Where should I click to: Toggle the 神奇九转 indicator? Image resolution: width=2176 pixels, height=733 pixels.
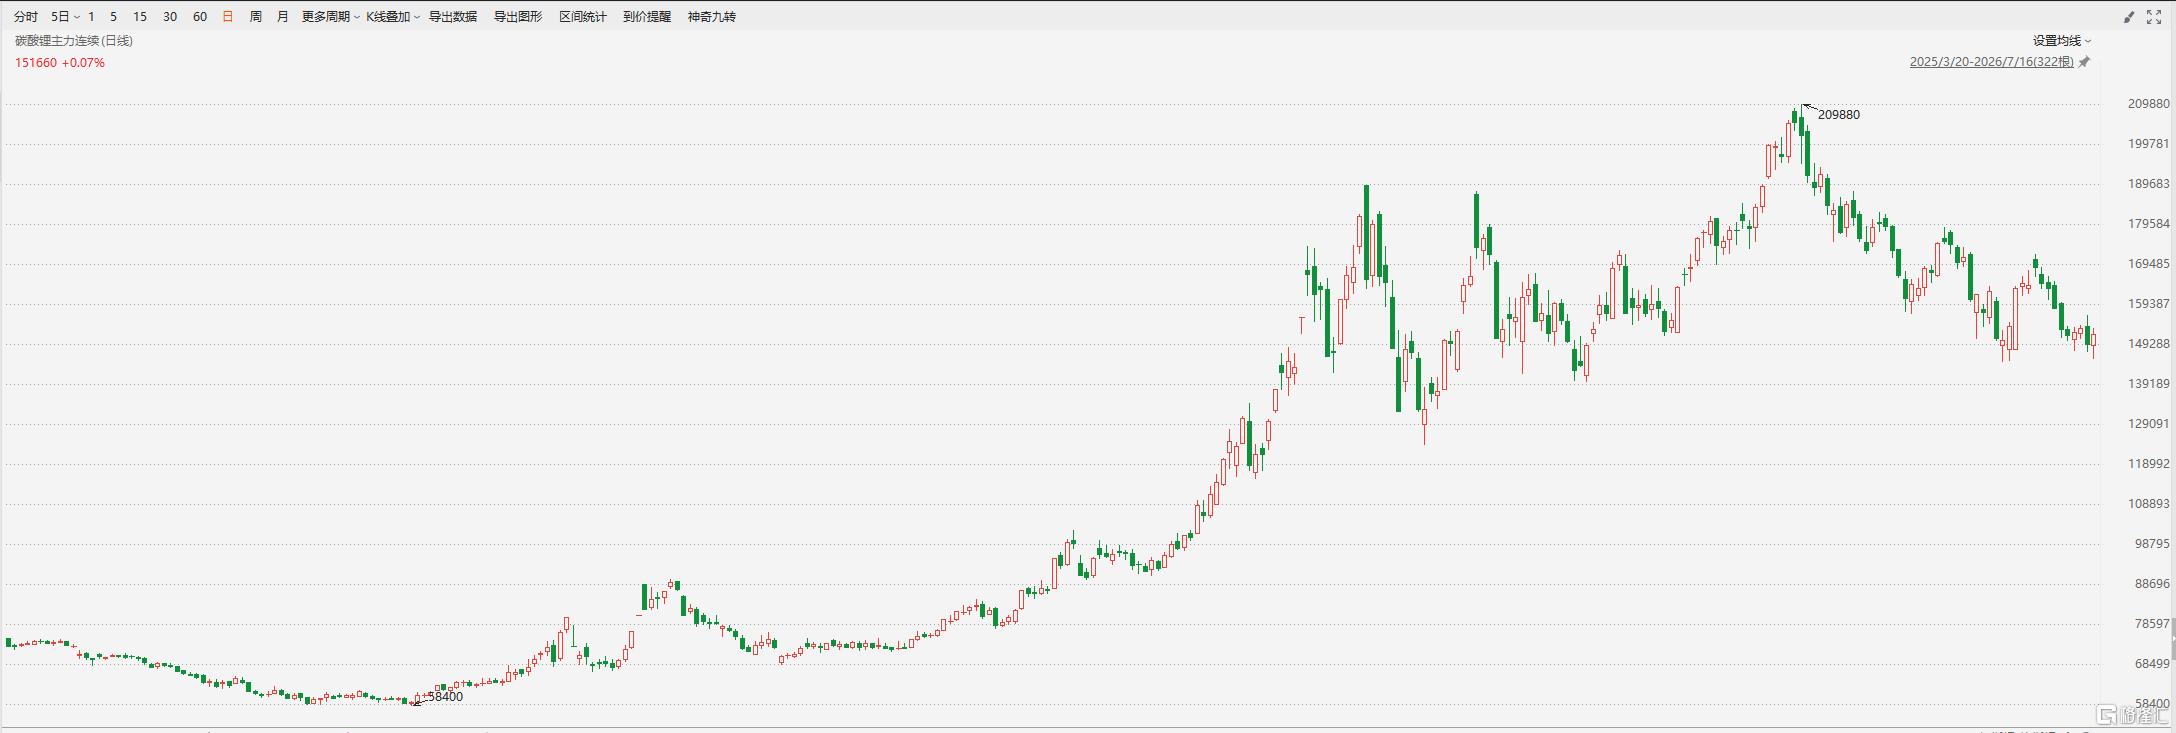[x=712, y=17]
